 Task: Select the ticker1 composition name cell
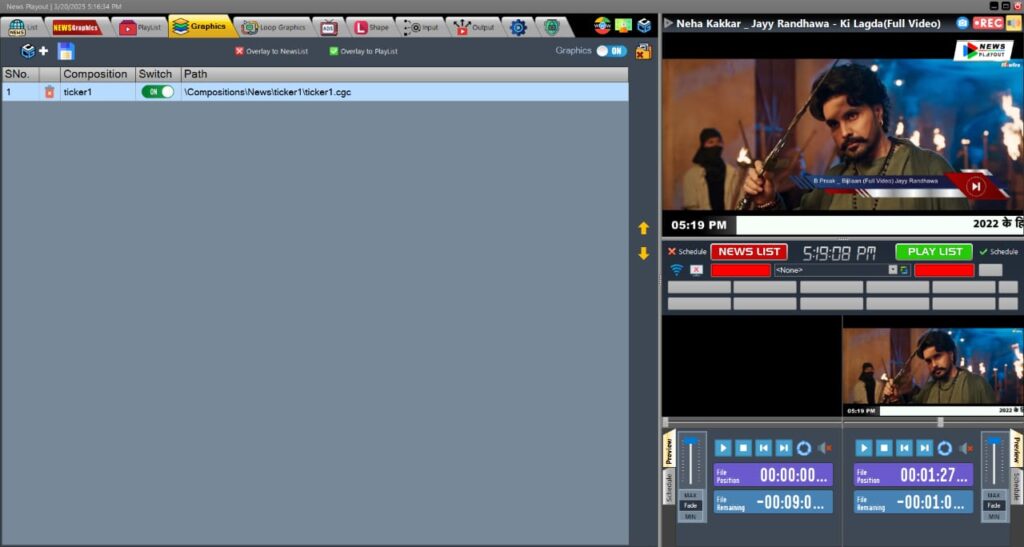(x=97, y=92)
